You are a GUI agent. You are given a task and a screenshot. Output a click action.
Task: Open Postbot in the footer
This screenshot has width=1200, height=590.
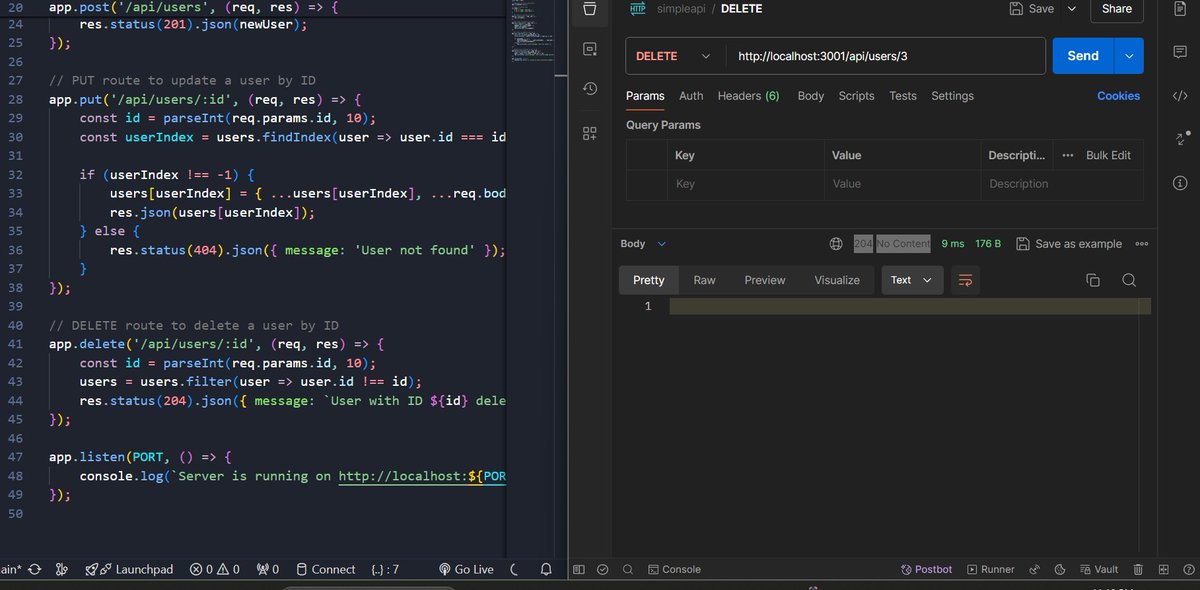click(927, 569)
